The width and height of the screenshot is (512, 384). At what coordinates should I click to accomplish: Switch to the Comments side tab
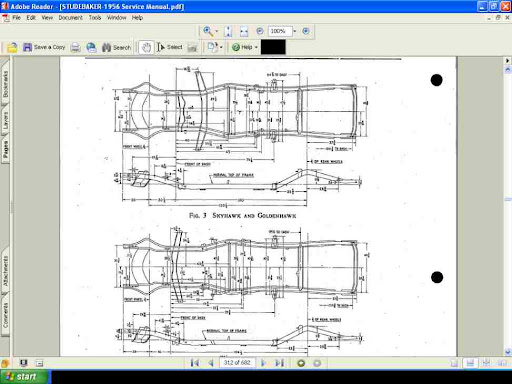(5, 315)
